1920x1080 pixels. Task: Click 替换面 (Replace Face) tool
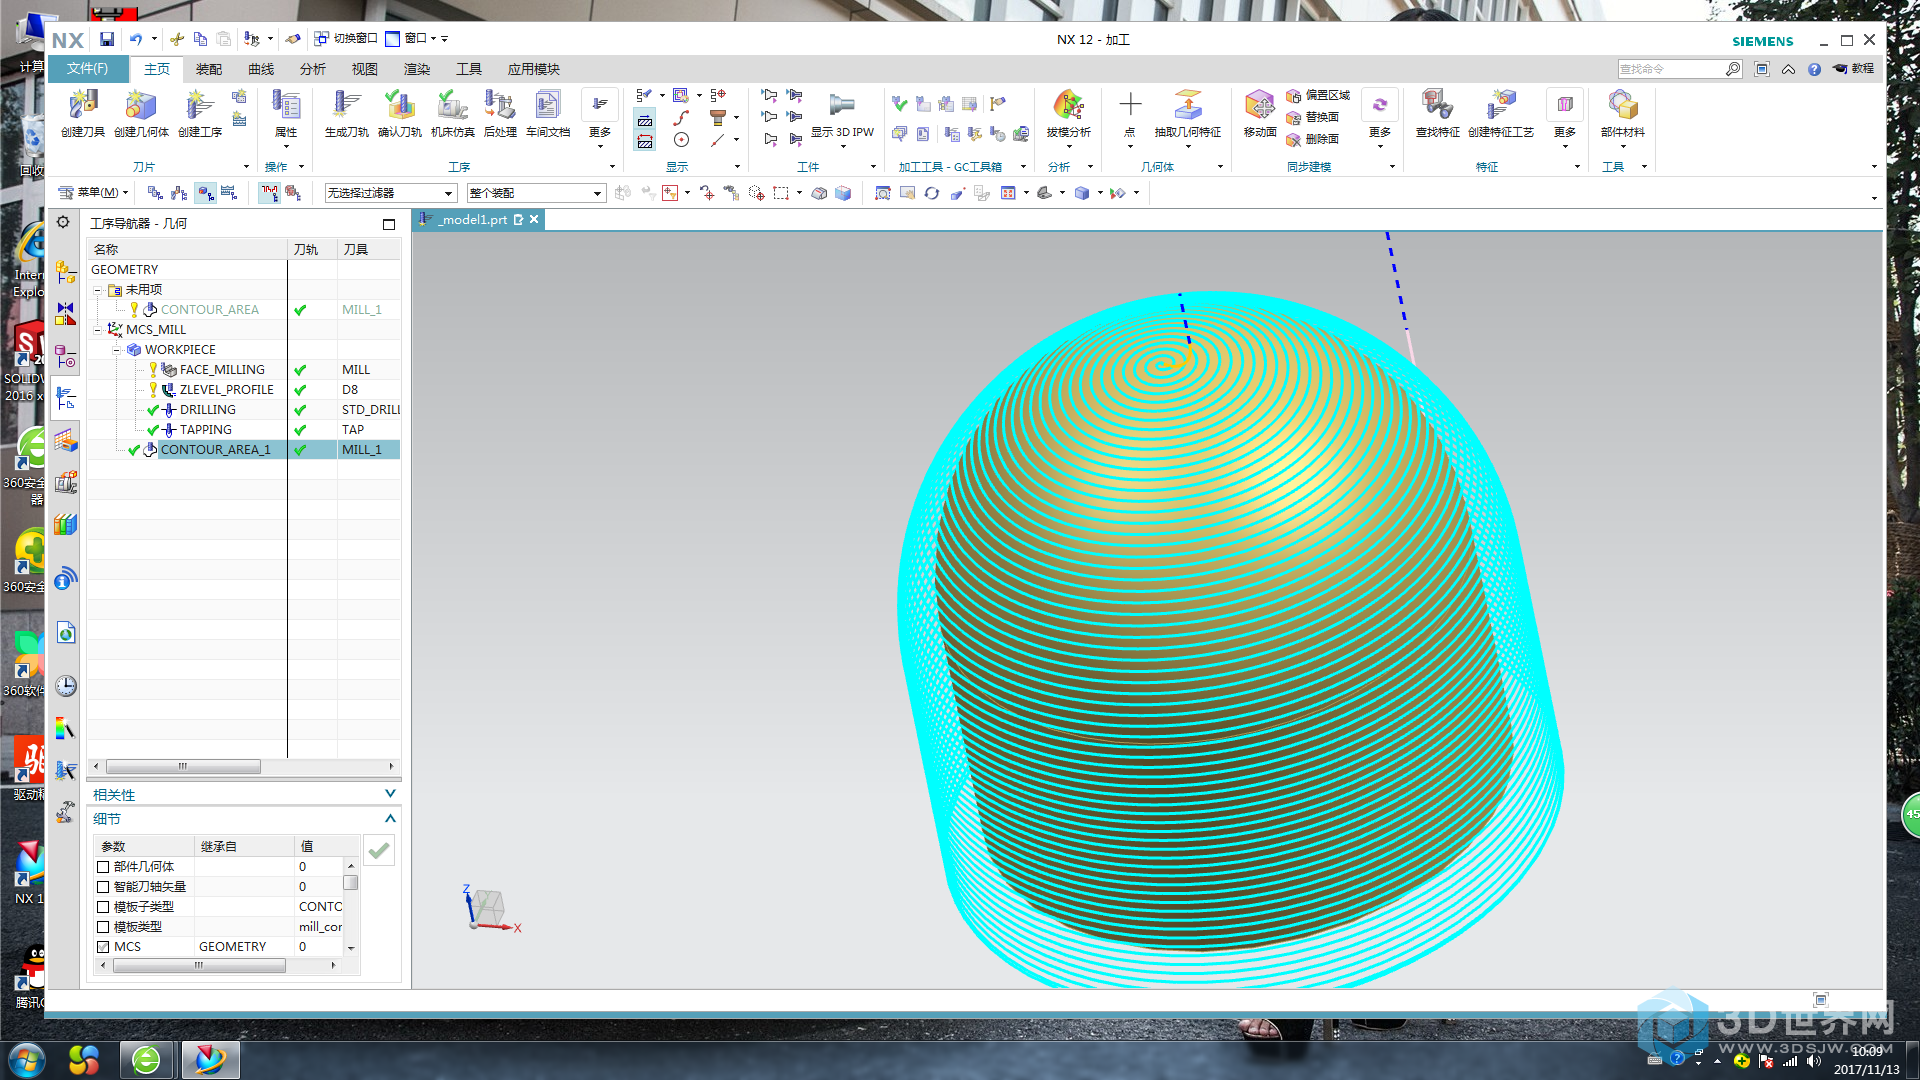click(1313, 117)
